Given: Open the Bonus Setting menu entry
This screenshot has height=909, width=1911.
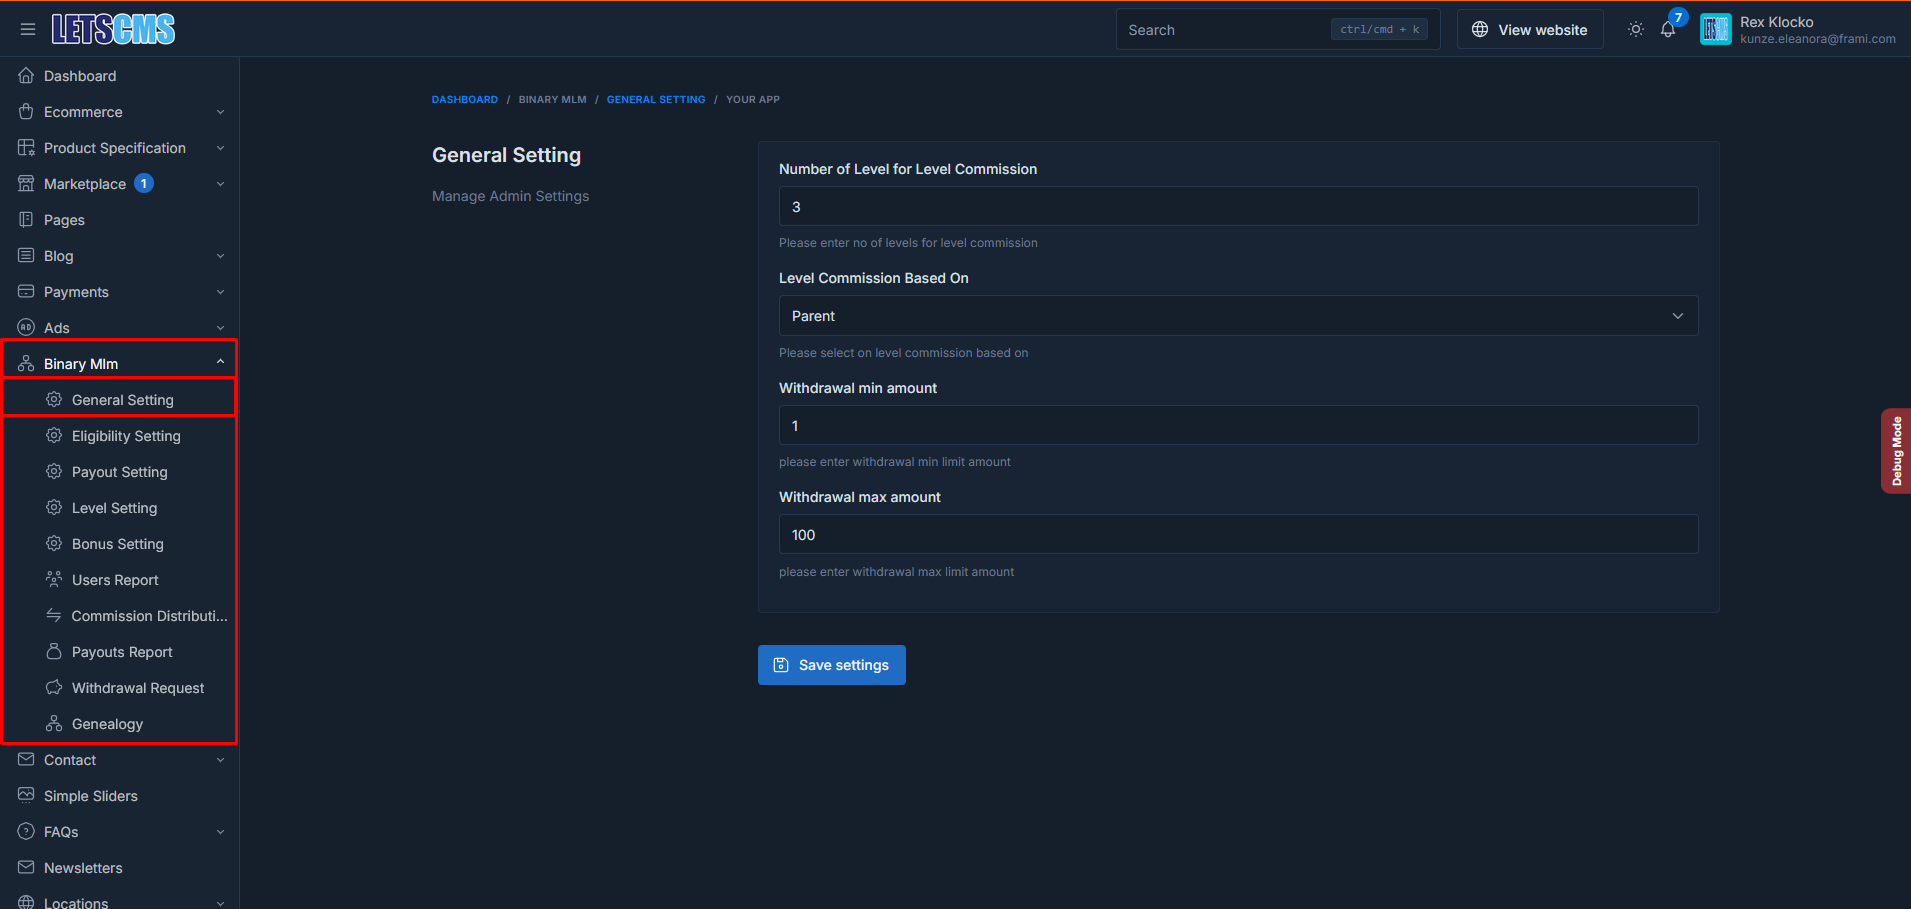Looking at the screenshot, I should 118,543.
